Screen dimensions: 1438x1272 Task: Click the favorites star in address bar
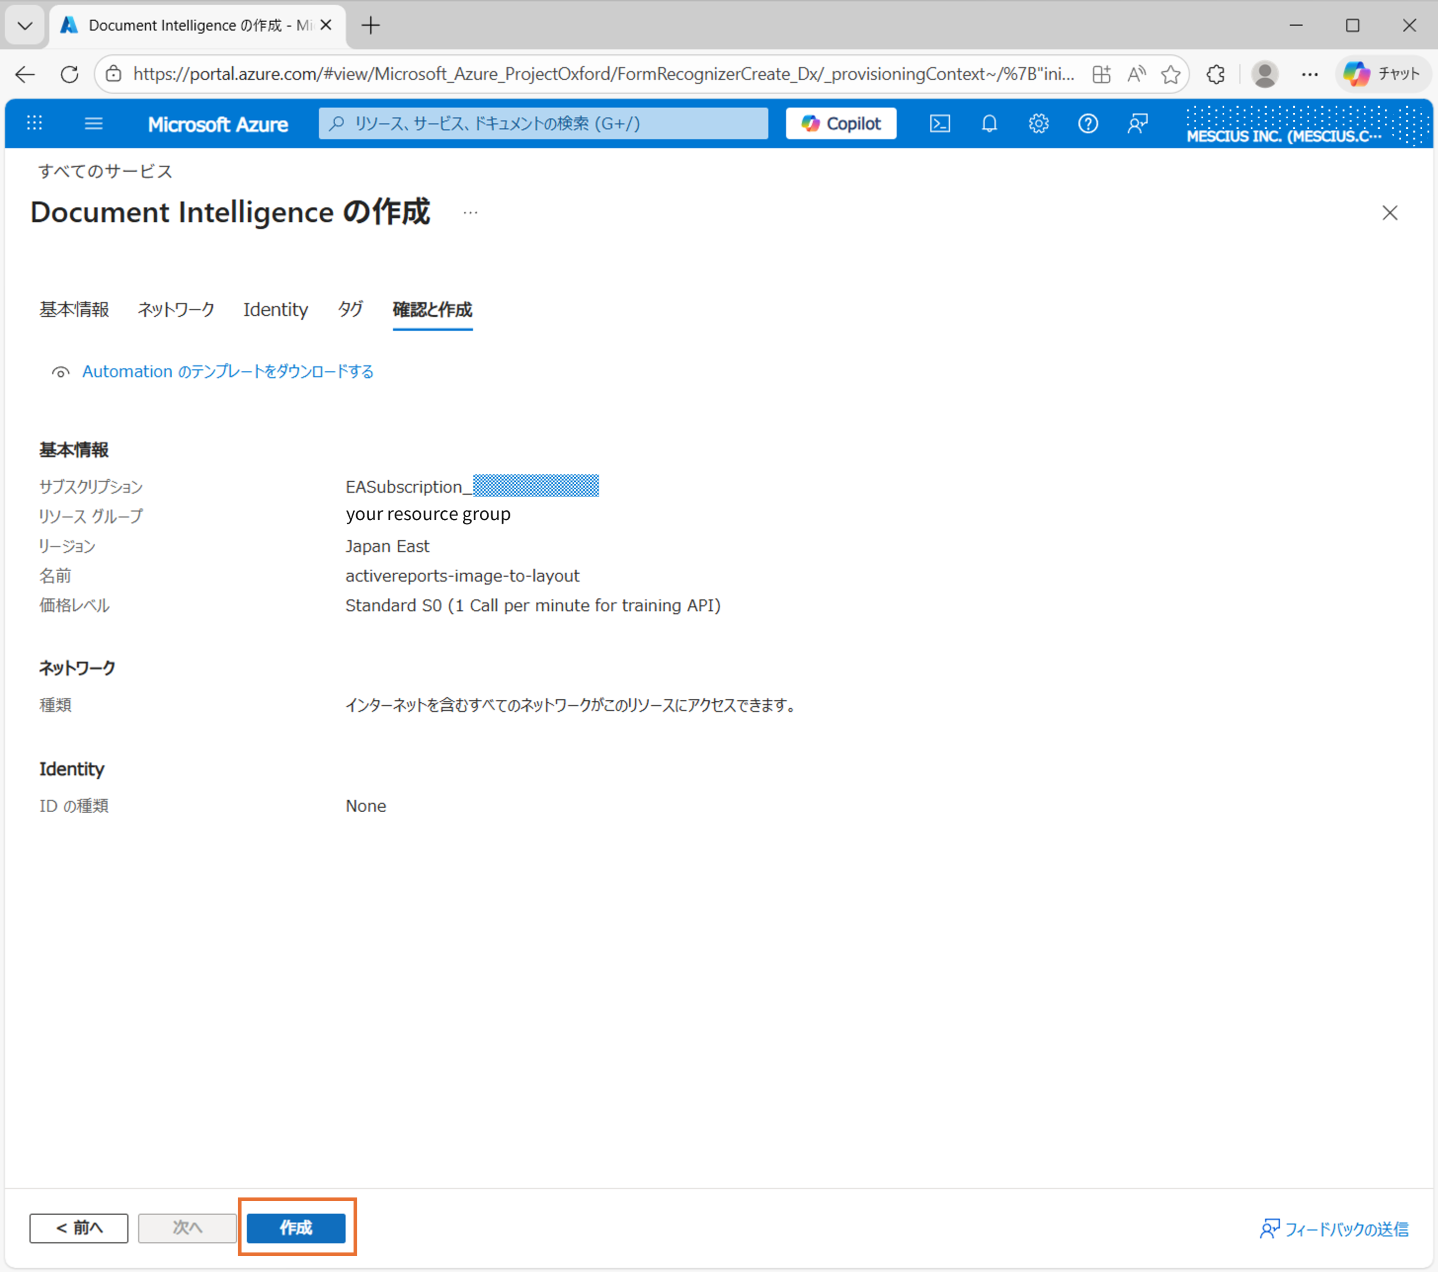[1170, 73]
